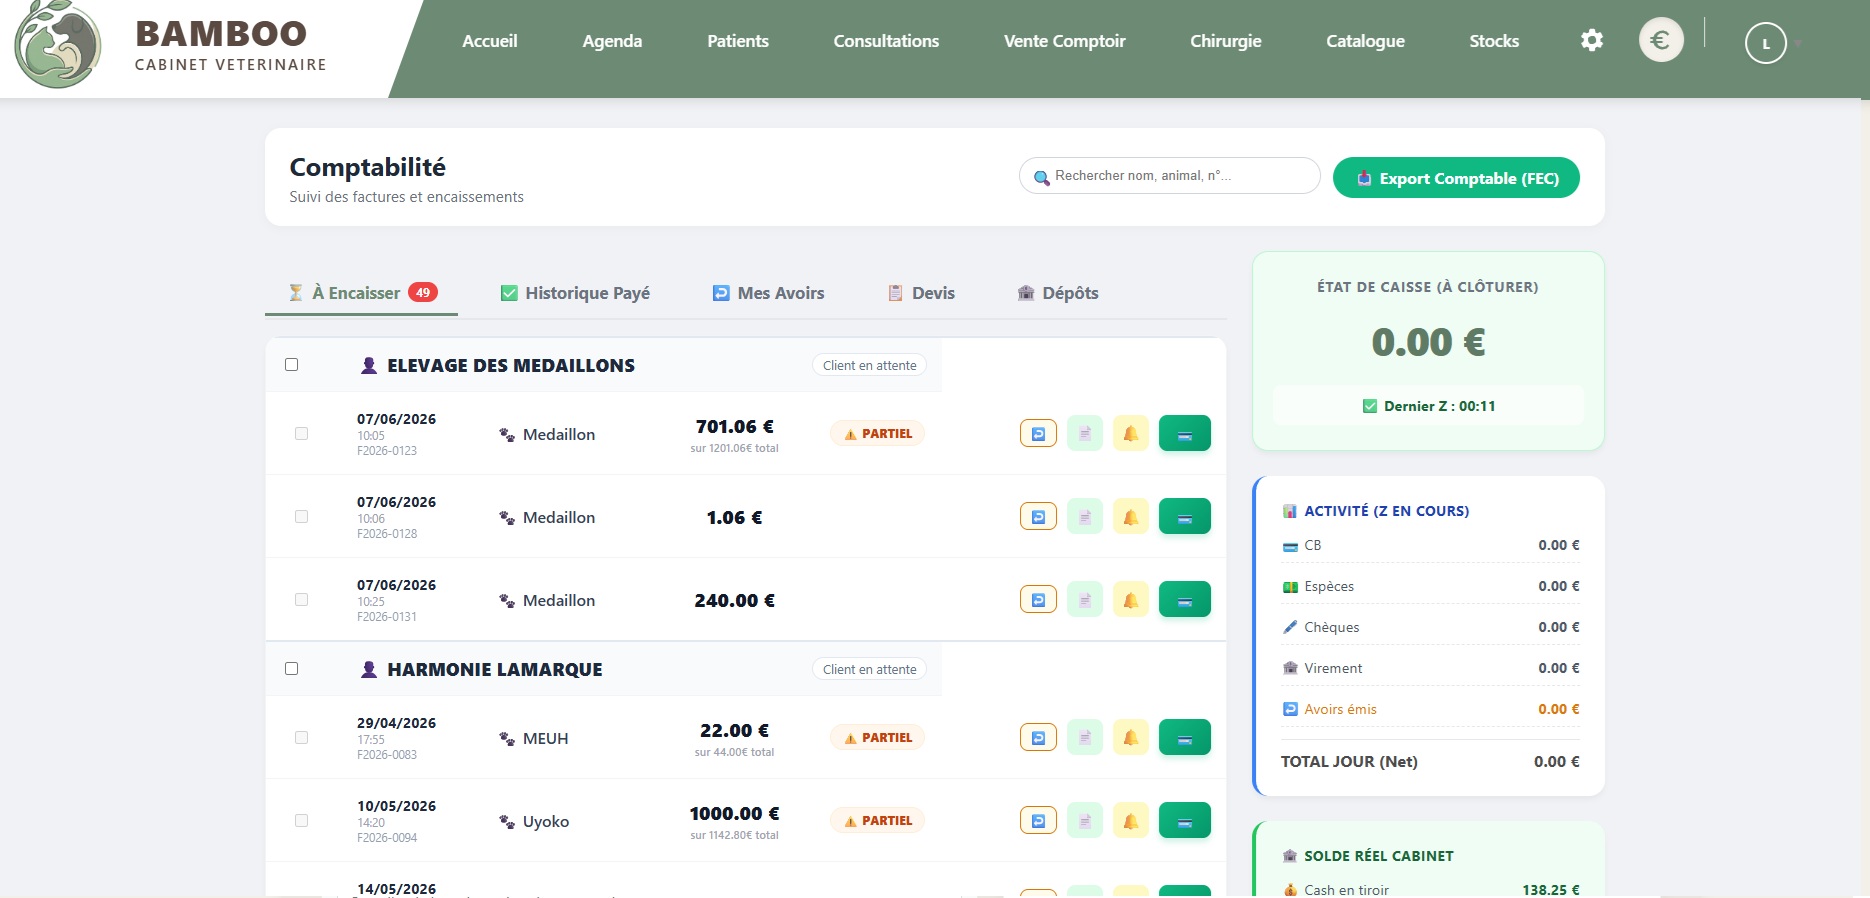Cash invoice F2026-0094 with the green card button

(1185, 820)
